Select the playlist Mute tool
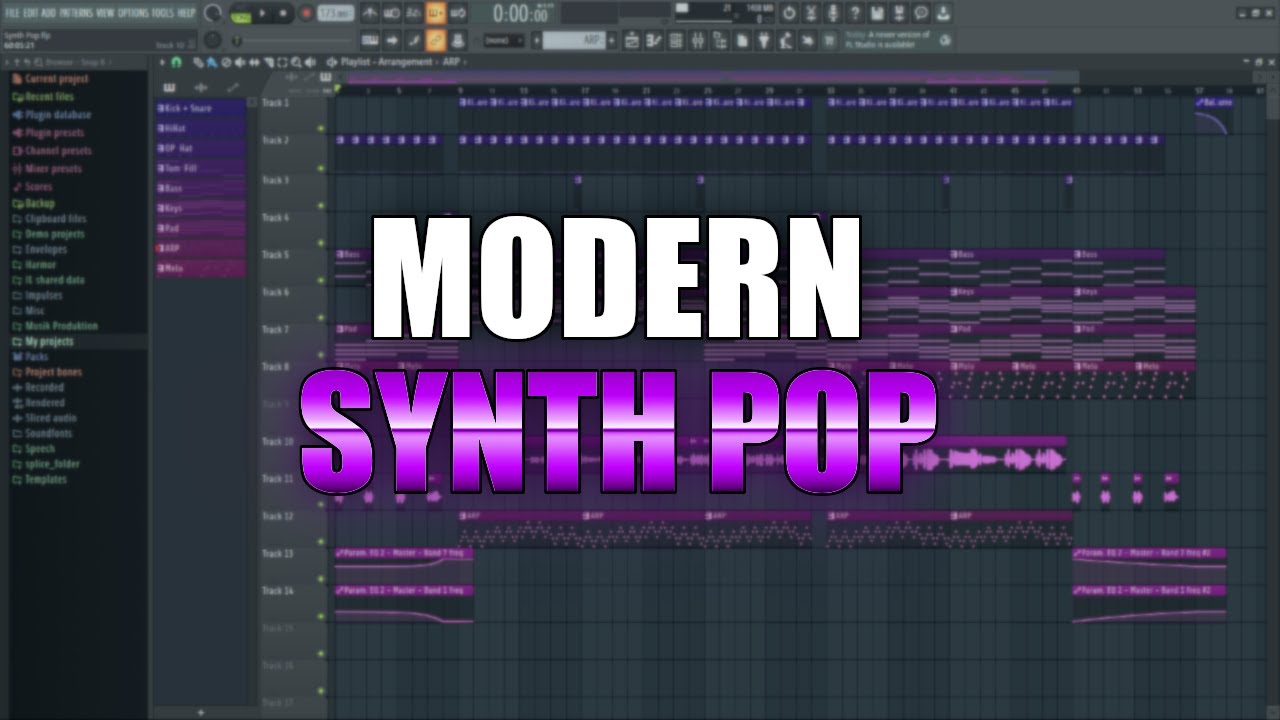Screen dimensions: 1280x720 [x=240, y=62]
